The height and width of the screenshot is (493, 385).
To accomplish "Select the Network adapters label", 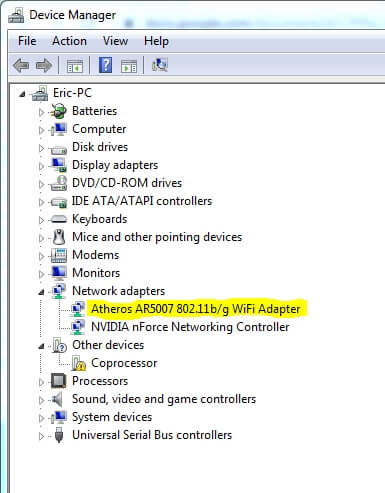I will [118, 291].
